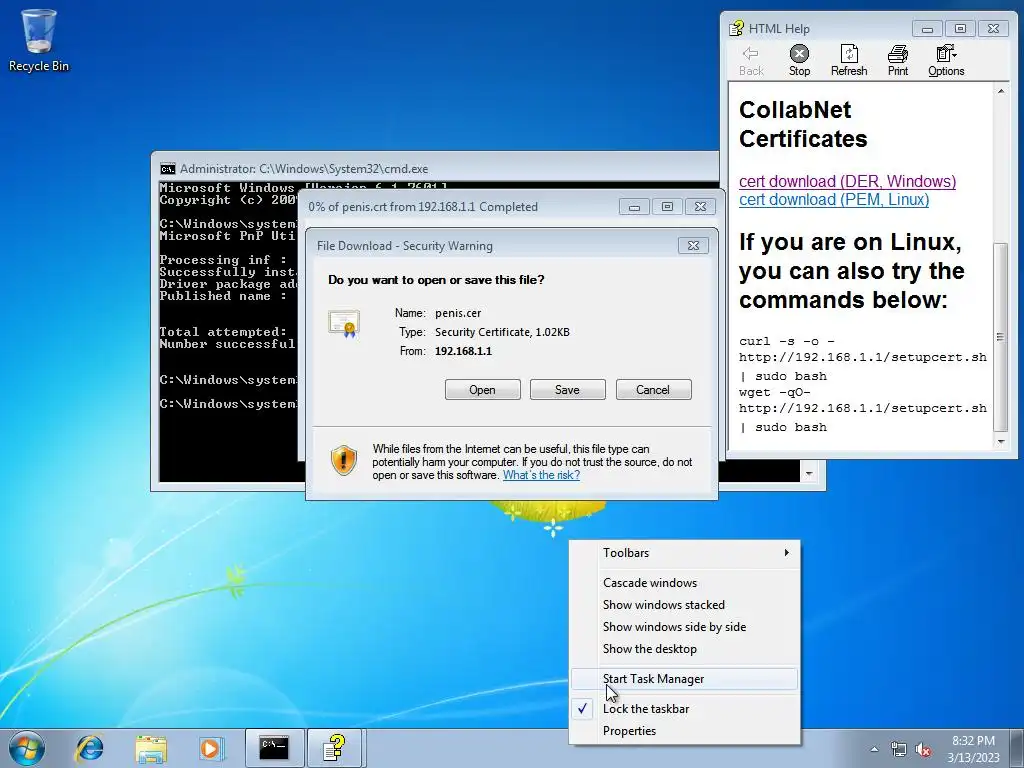Close the HTML Help window
The image size is (1024, 768).
click(x=993, y=29)
